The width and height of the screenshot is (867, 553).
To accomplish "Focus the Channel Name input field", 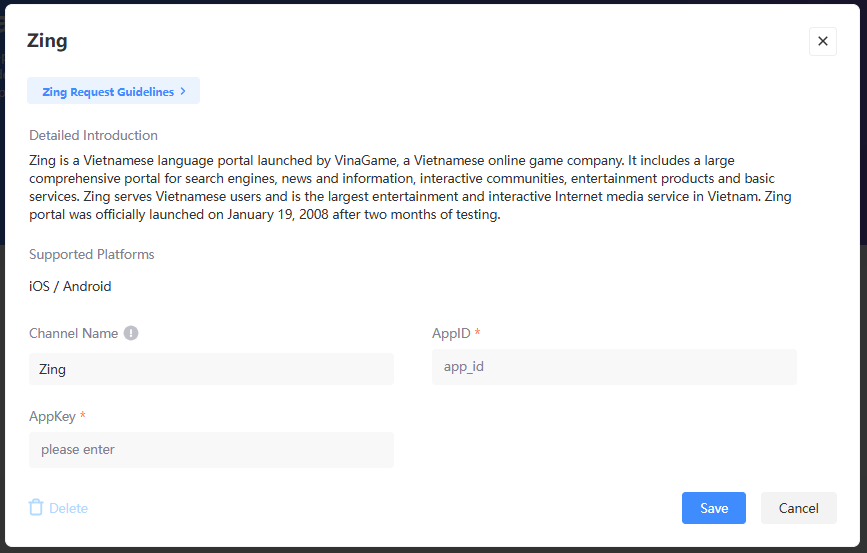I will click(x=211, y=369).
